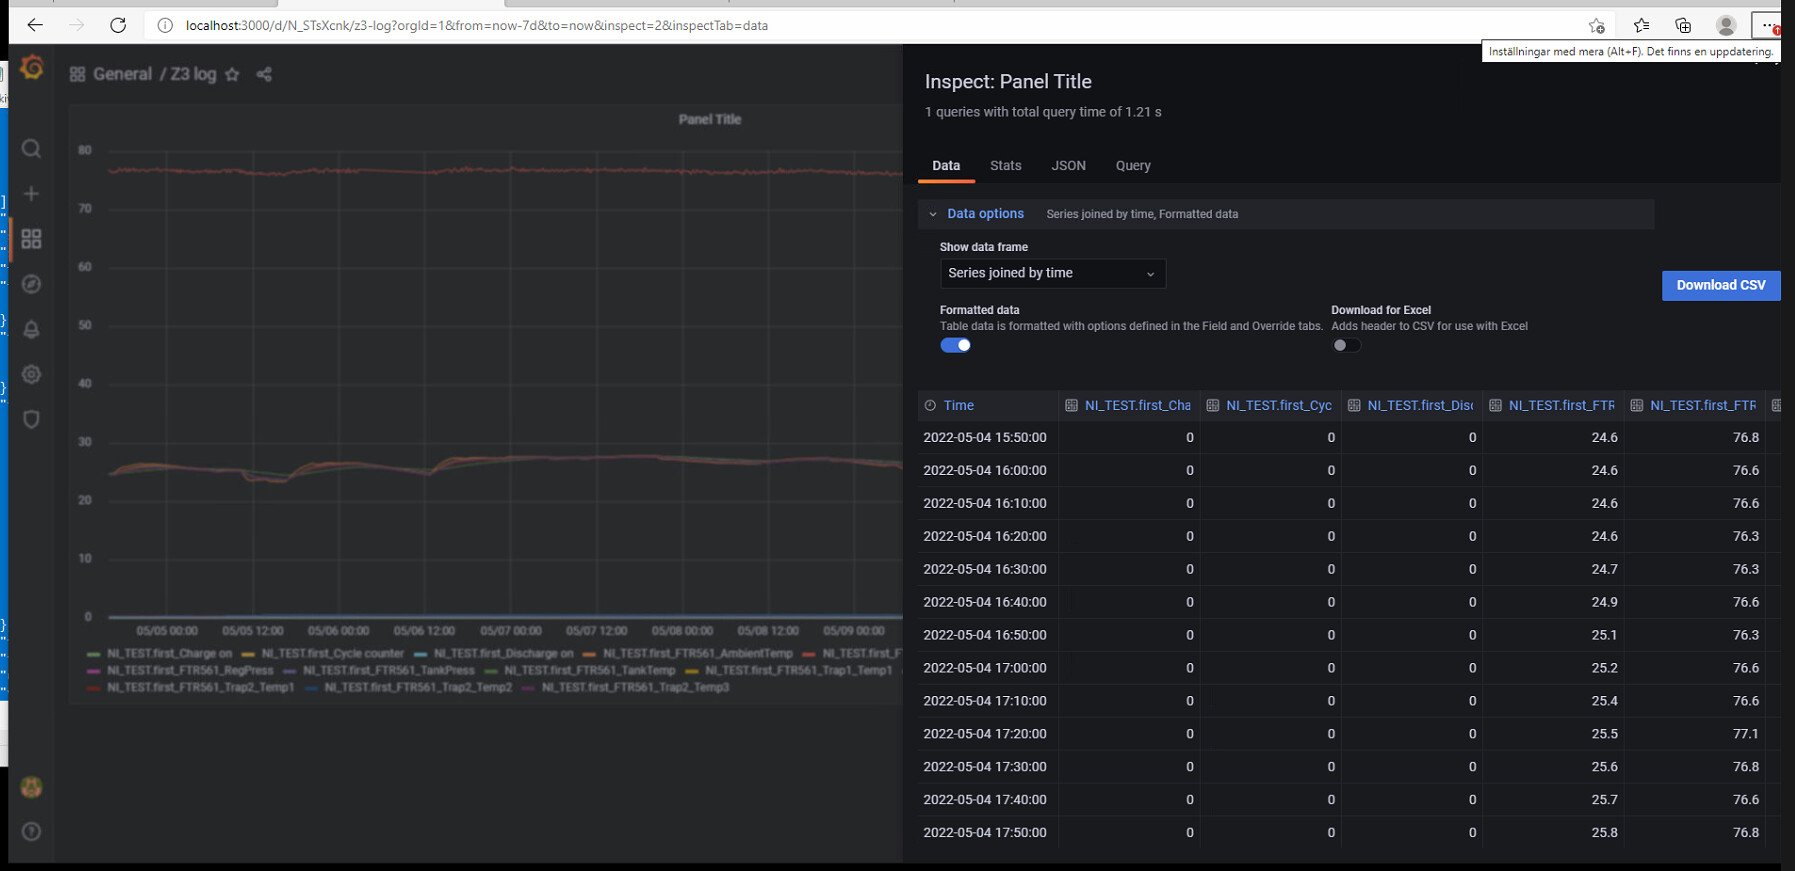Click the 24.9 value in 16:40:00 row
This screenshot has height=871, width=1795.
coord(1604,602)
